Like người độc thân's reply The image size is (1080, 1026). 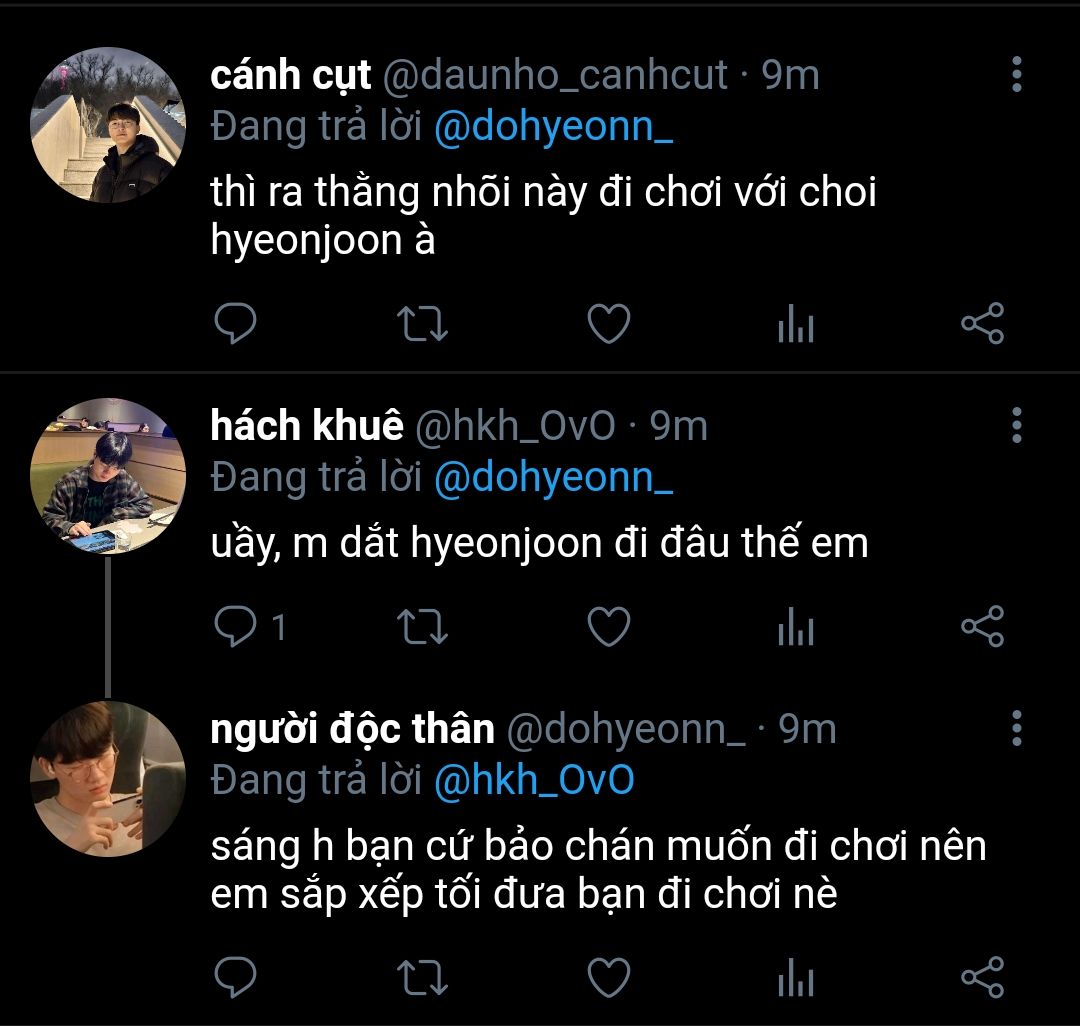[x=608, y=977]
